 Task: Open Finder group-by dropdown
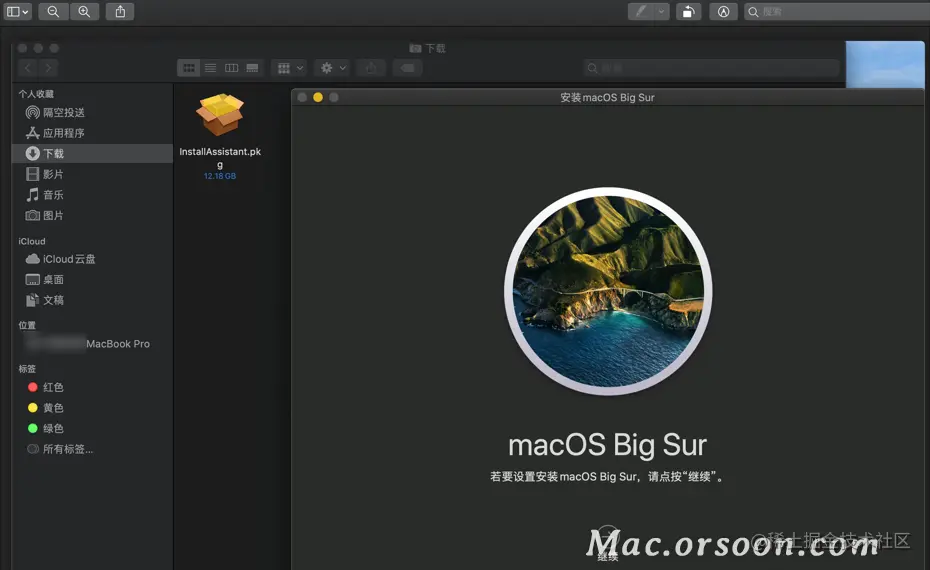pos(289,68)
